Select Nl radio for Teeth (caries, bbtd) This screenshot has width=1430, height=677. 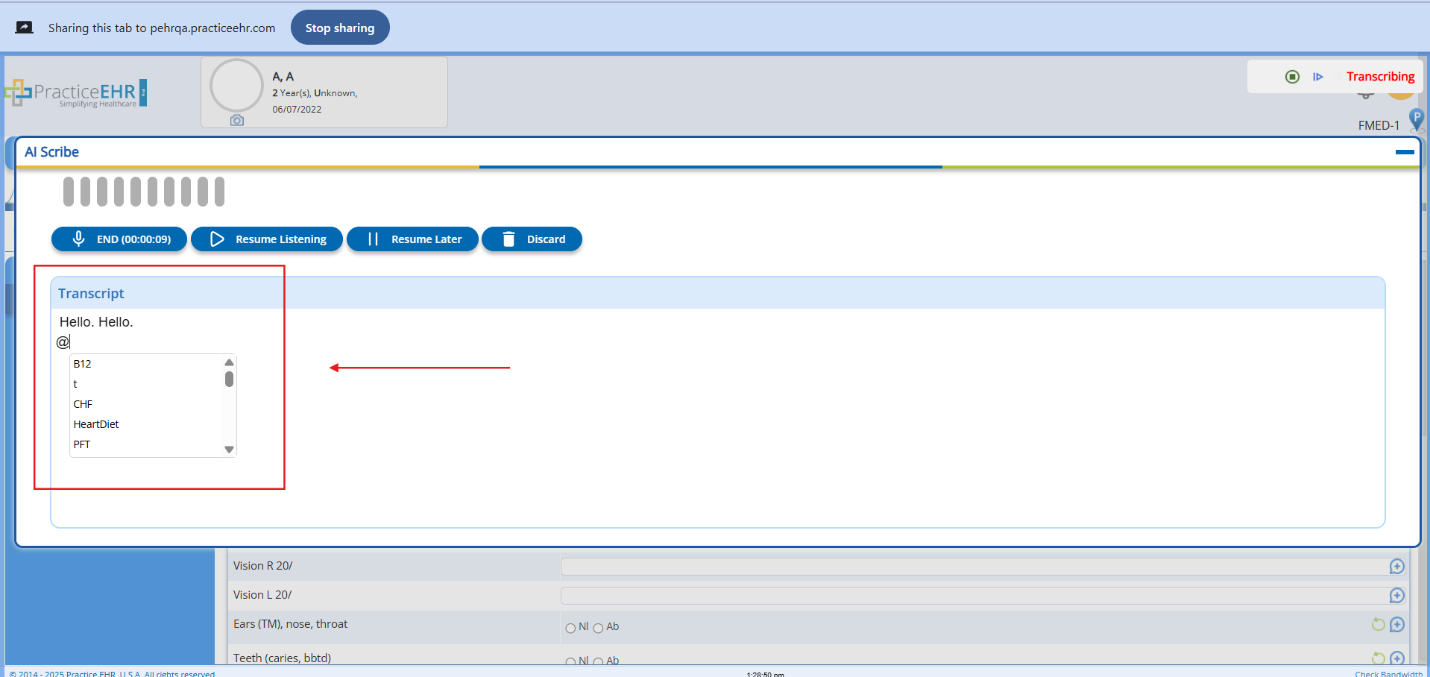pos(571,661)
